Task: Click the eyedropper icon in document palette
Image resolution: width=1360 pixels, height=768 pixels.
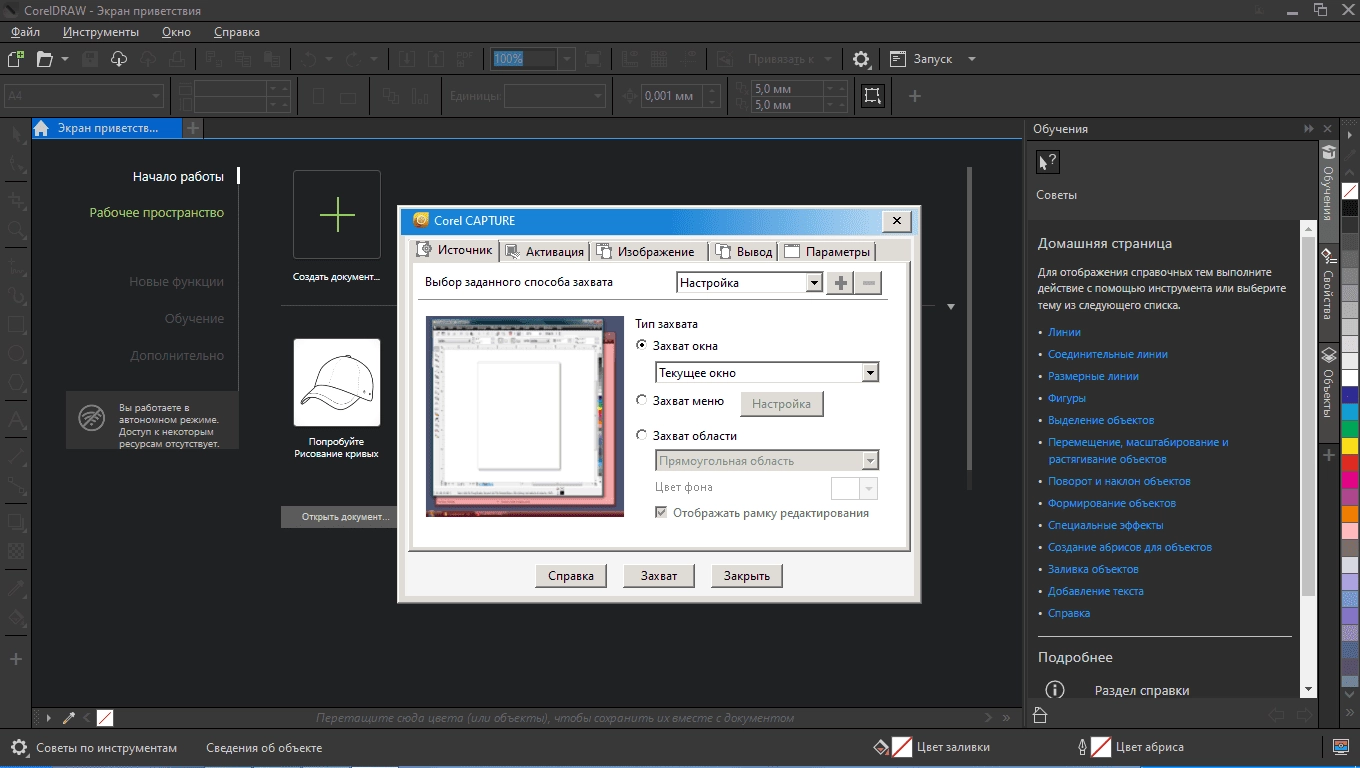Action: (69, 718)
